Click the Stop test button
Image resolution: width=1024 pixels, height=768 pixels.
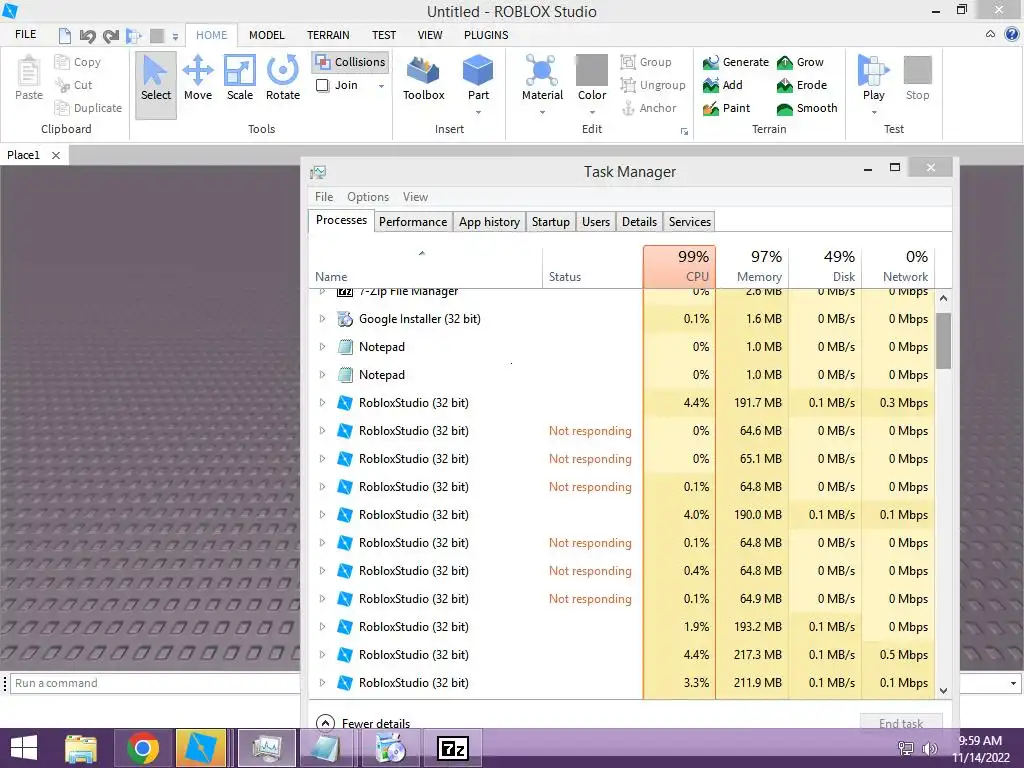click(918, 78)
